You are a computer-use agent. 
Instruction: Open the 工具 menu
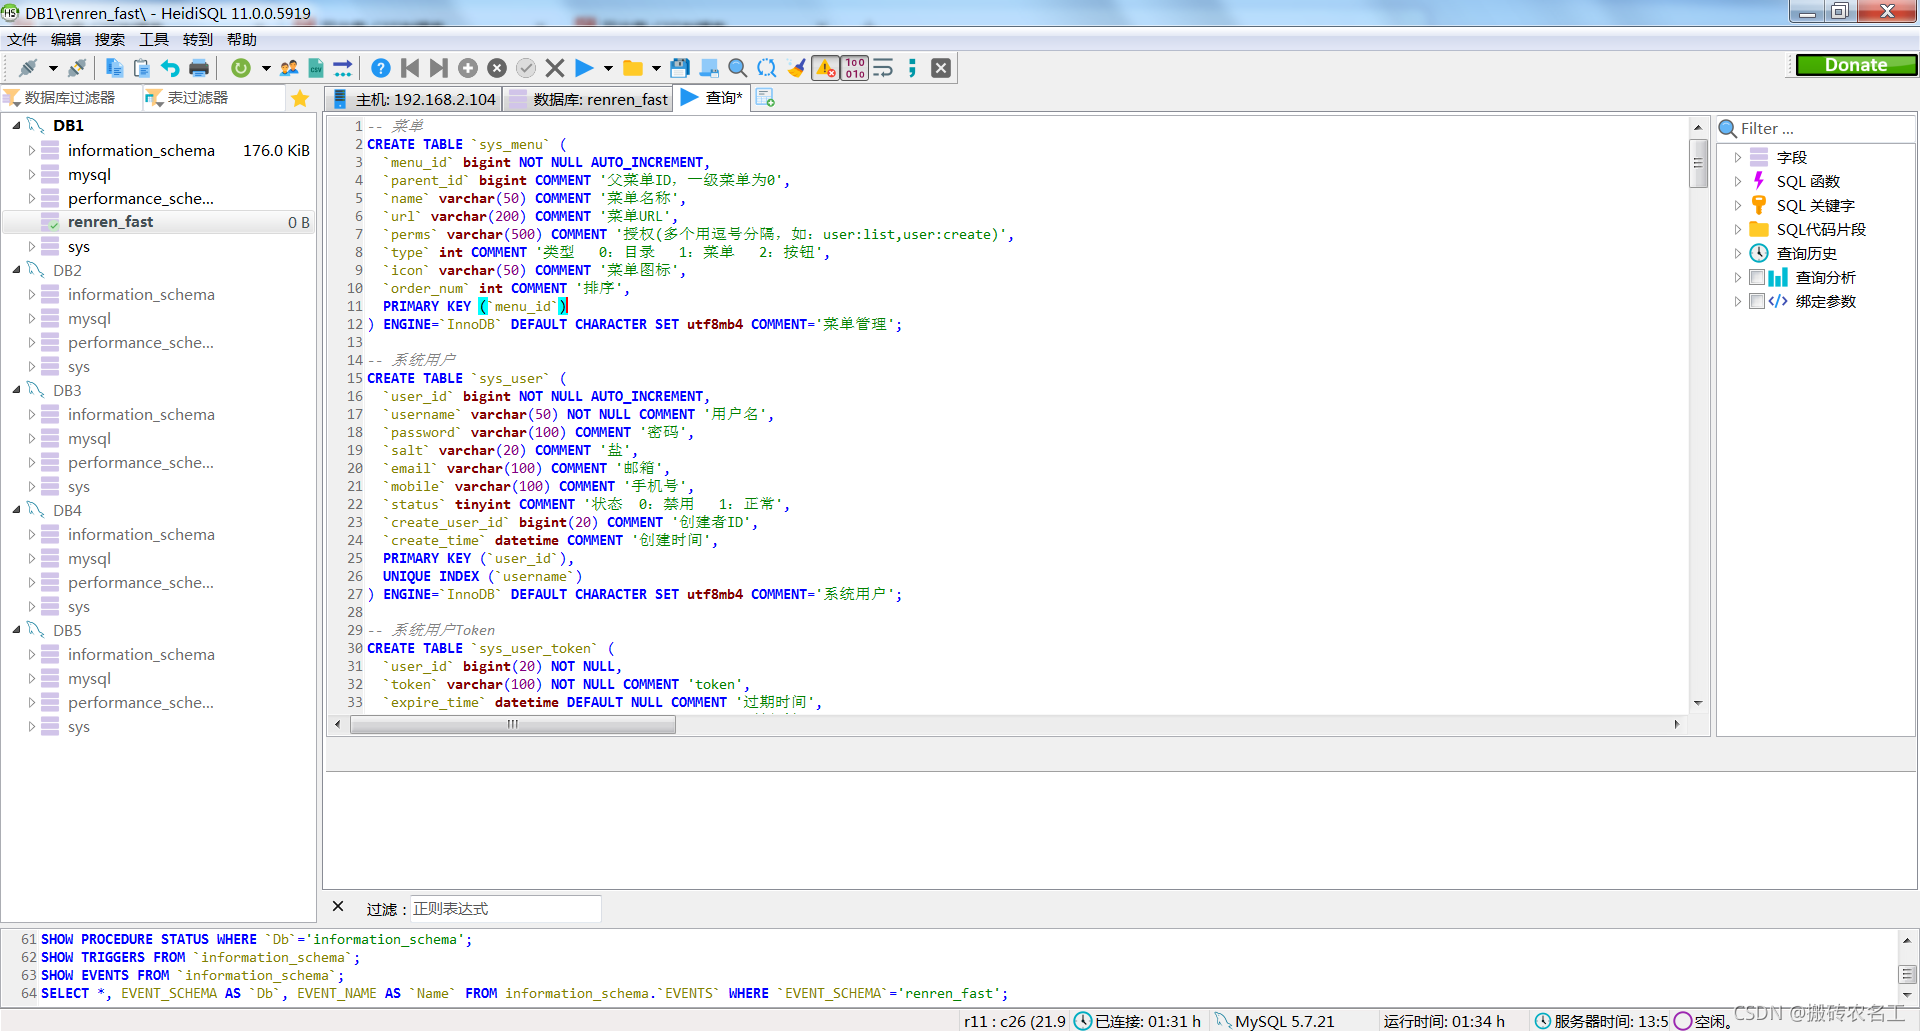[154, 39]
